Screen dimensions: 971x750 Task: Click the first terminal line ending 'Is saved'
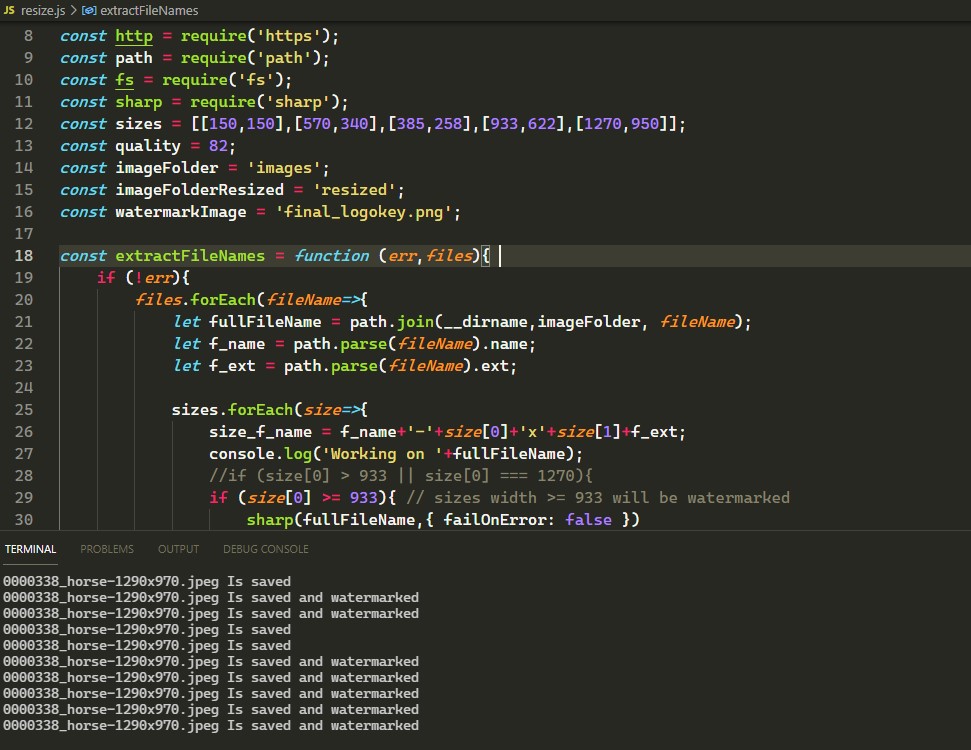click(x=147, y=582)
